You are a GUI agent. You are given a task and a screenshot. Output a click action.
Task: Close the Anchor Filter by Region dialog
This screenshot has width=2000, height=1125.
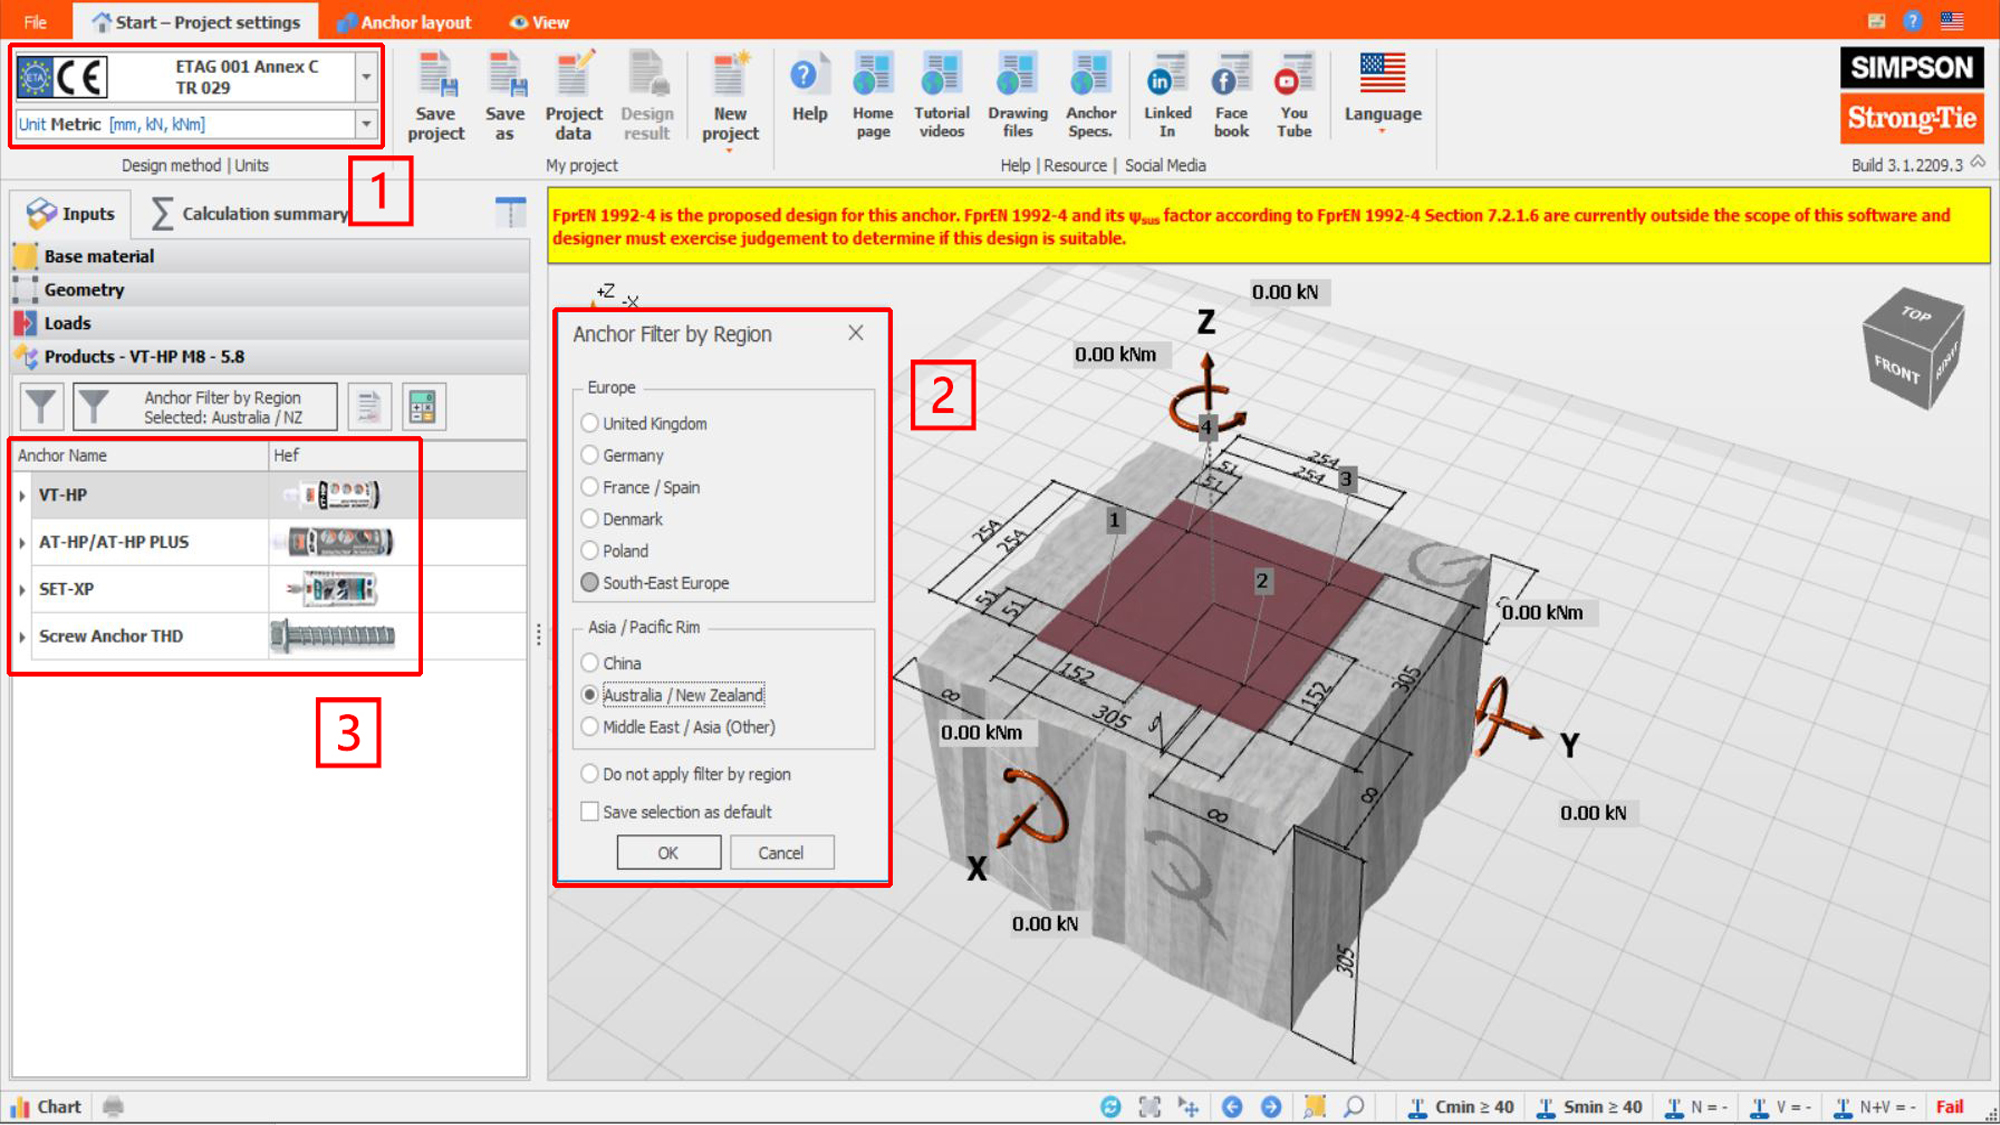point(856,333)
